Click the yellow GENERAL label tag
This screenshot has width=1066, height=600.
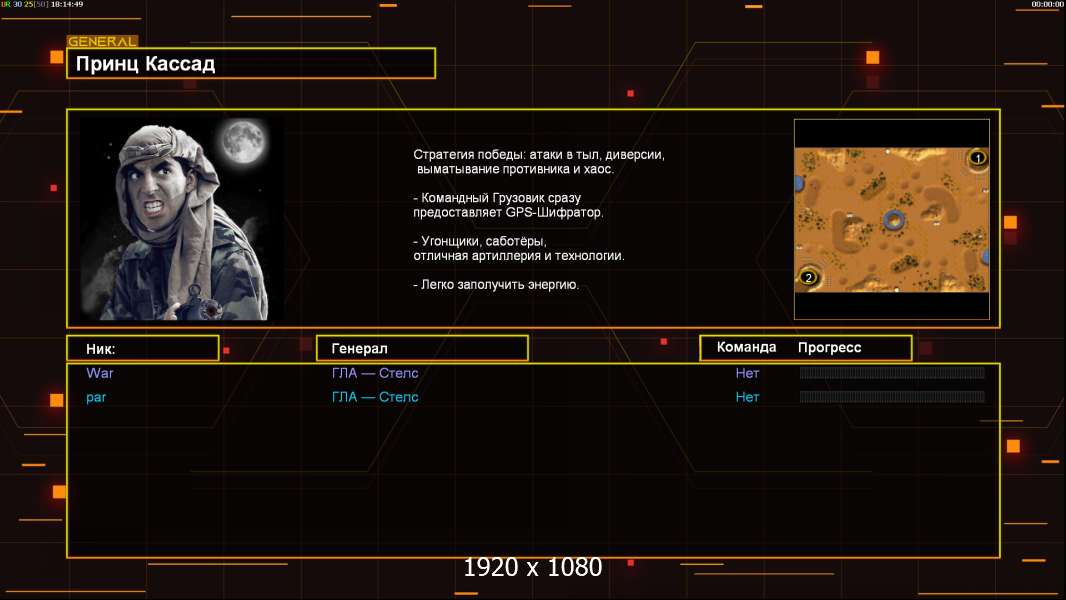pyautogui.click(x=102, y=42)
